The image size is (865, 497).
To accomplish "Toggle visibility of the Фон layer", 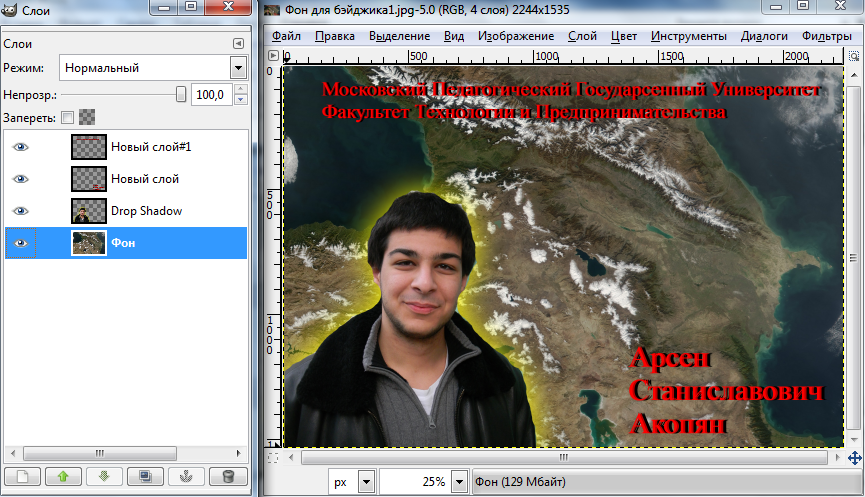I will (x=20, y=243).
